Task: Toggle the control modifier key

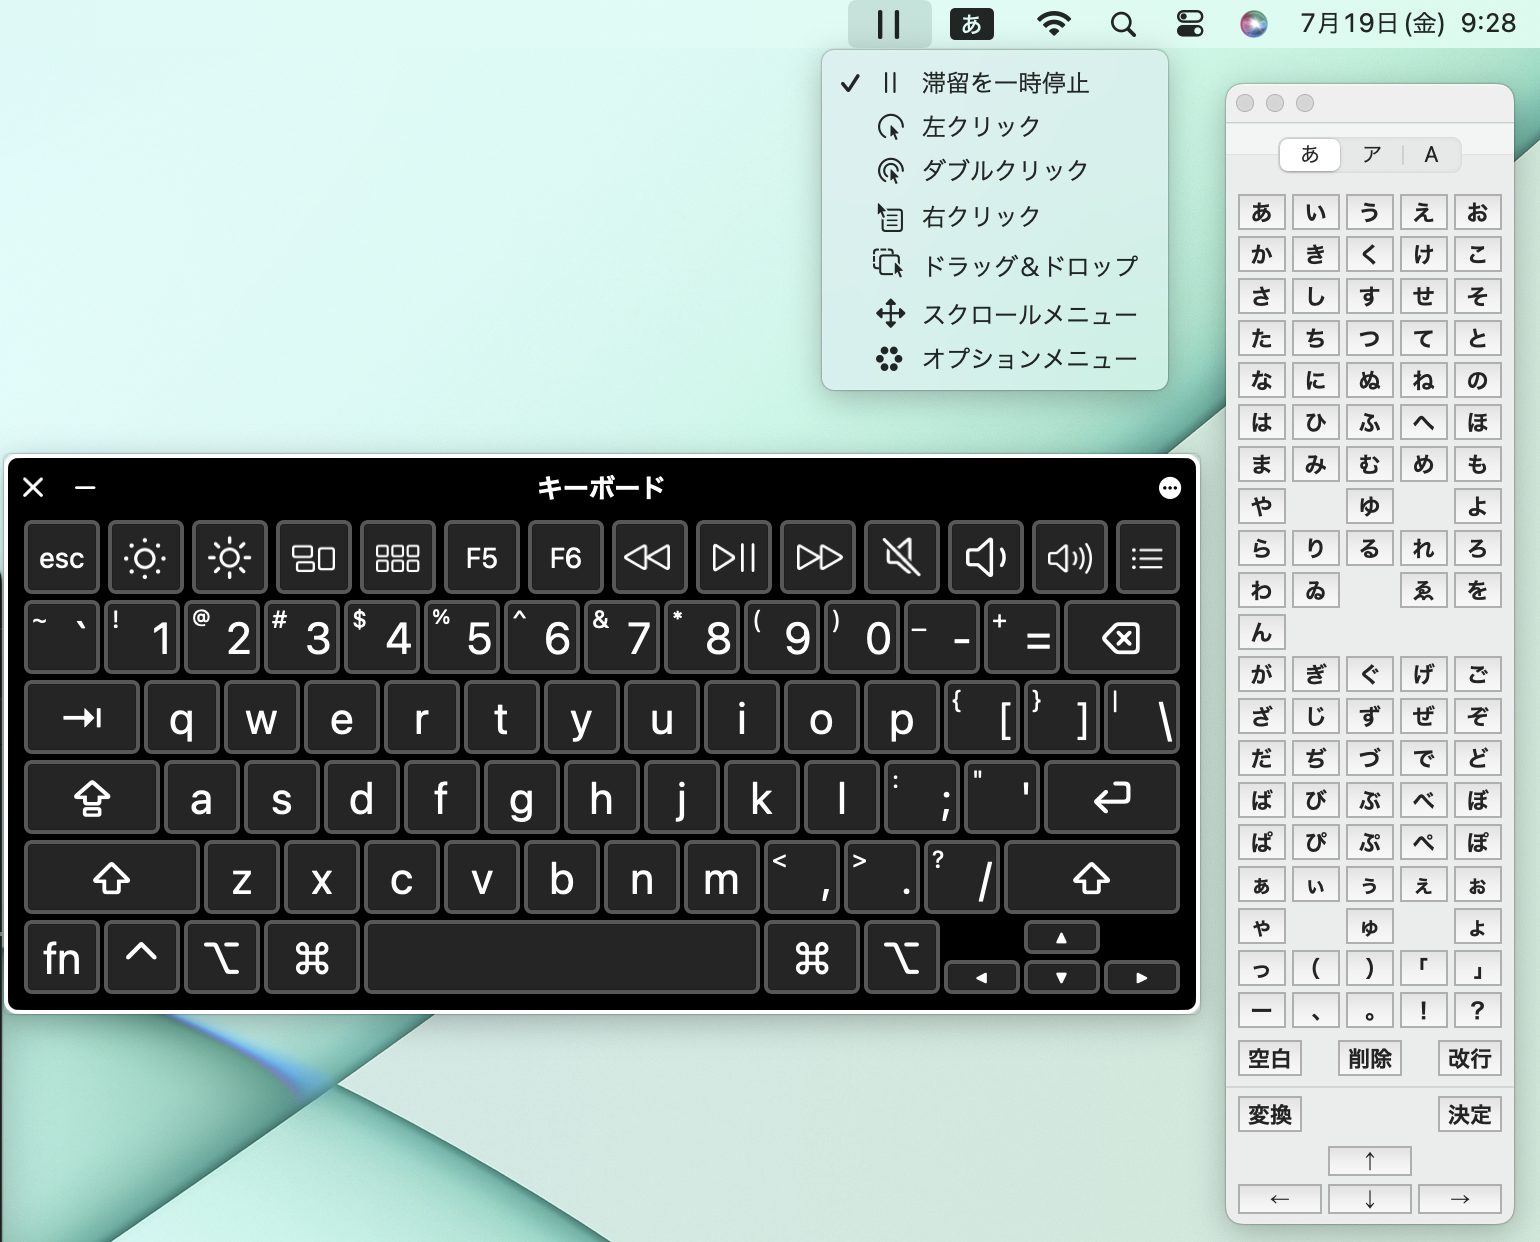Action: point(142,958)
